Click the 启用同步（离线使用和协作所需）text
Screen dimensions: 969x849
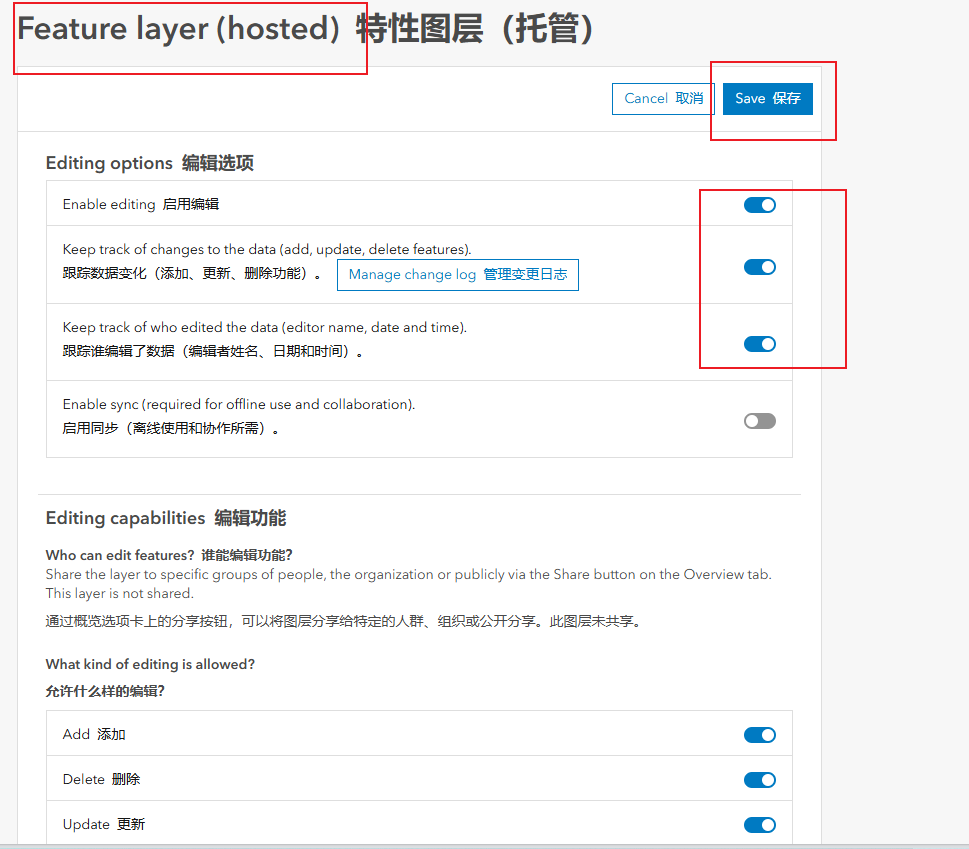point(171,428)
